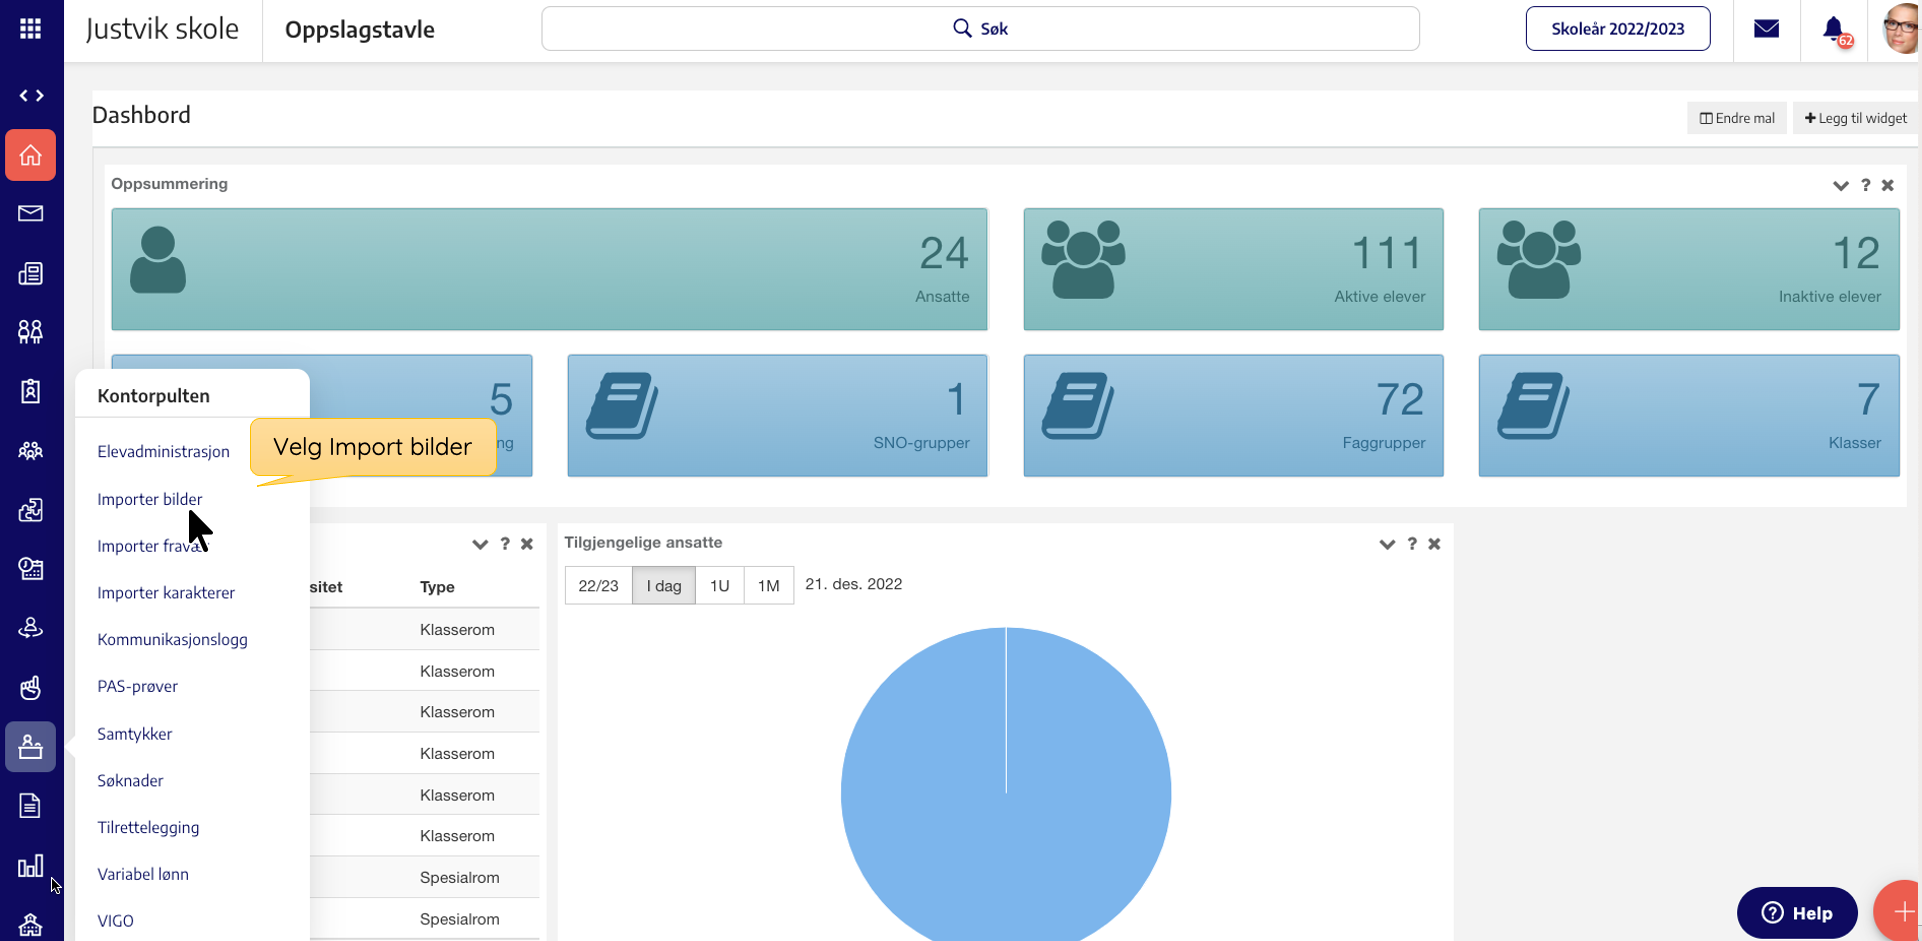
Task: Open Kontorpulten desk icon in sidebar
Action: [31, 746]
